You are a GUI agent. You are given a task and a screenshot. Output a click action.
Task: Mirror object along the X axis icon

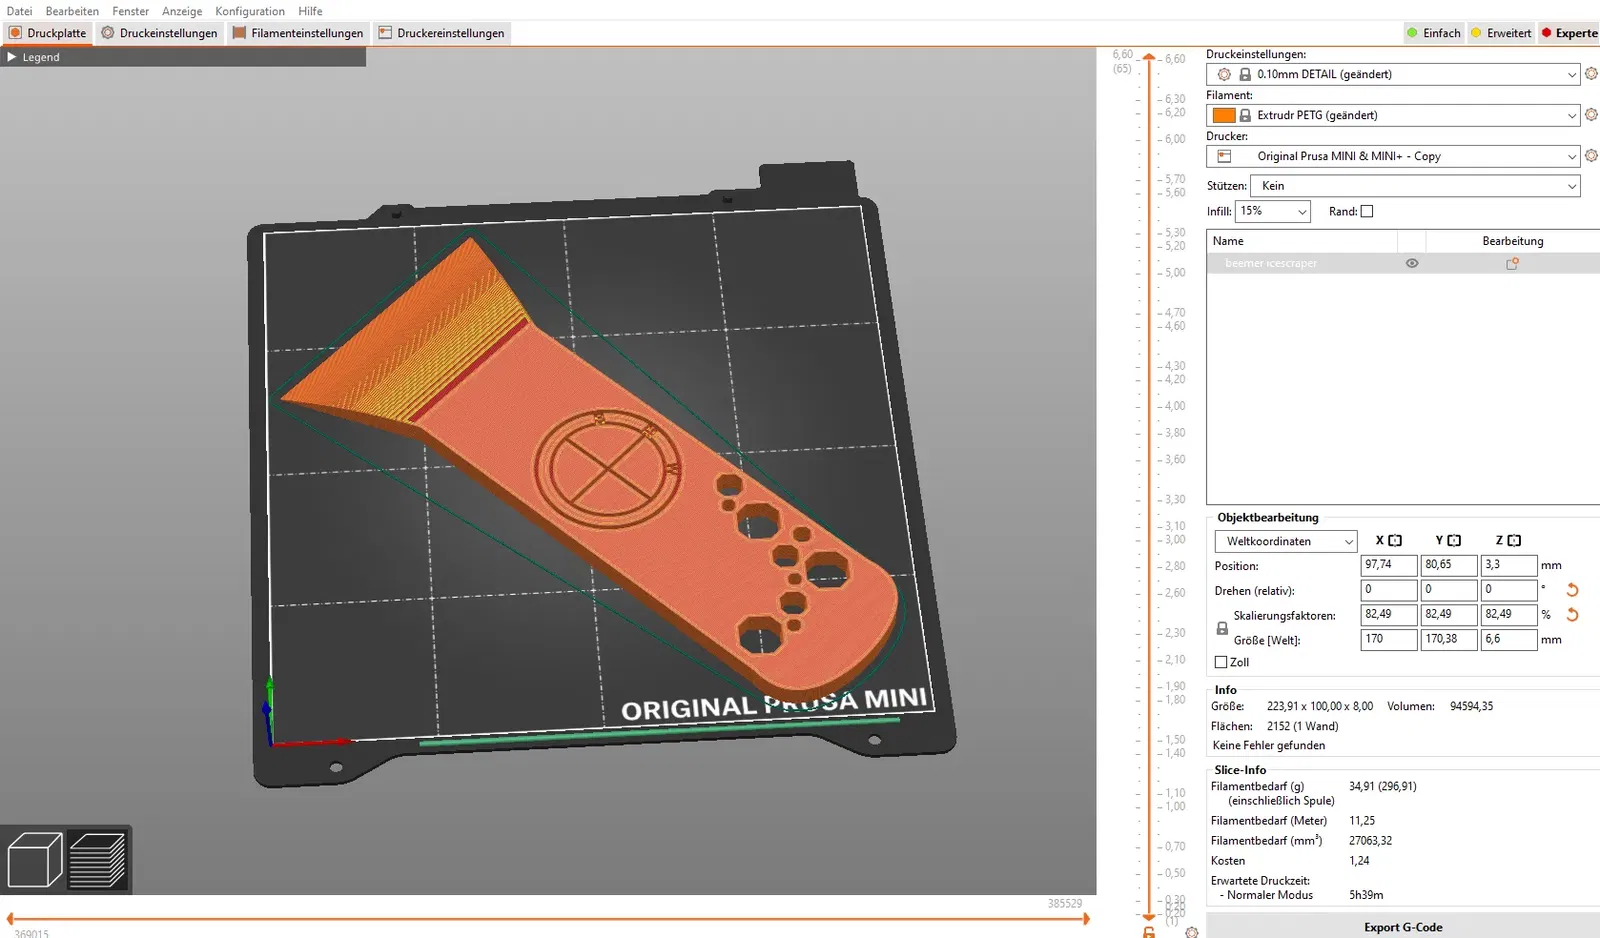[x=1395, y=541]
